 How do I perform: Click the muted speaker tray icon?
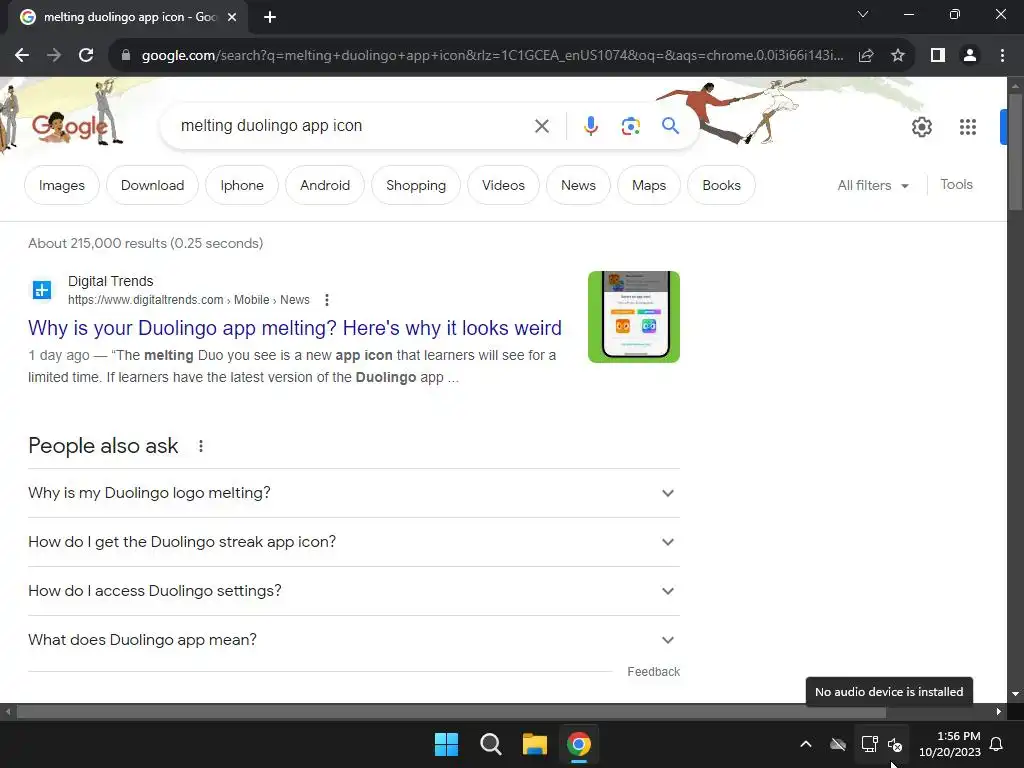tap(895, 744)
